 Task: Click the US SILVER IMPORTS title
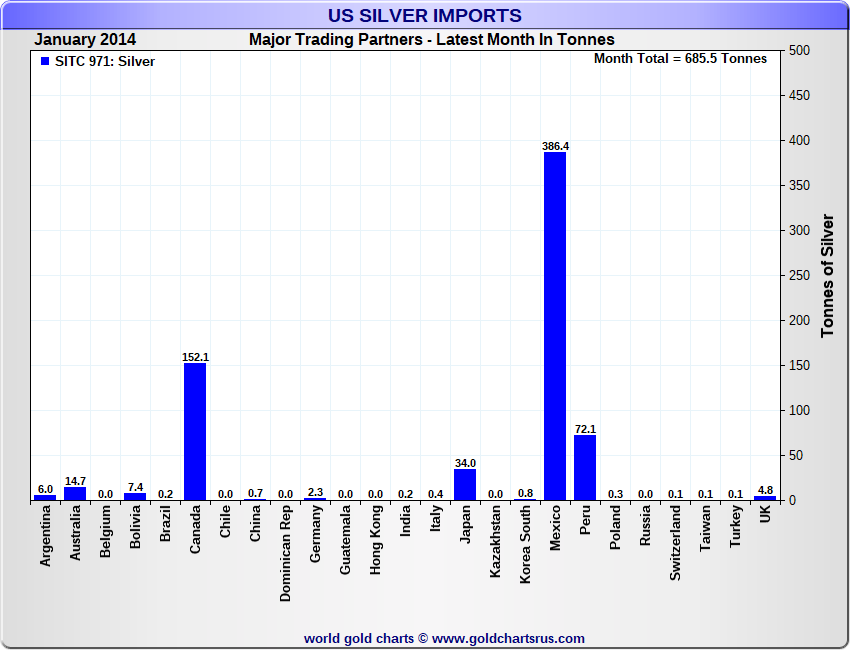[x=425, y=15]
